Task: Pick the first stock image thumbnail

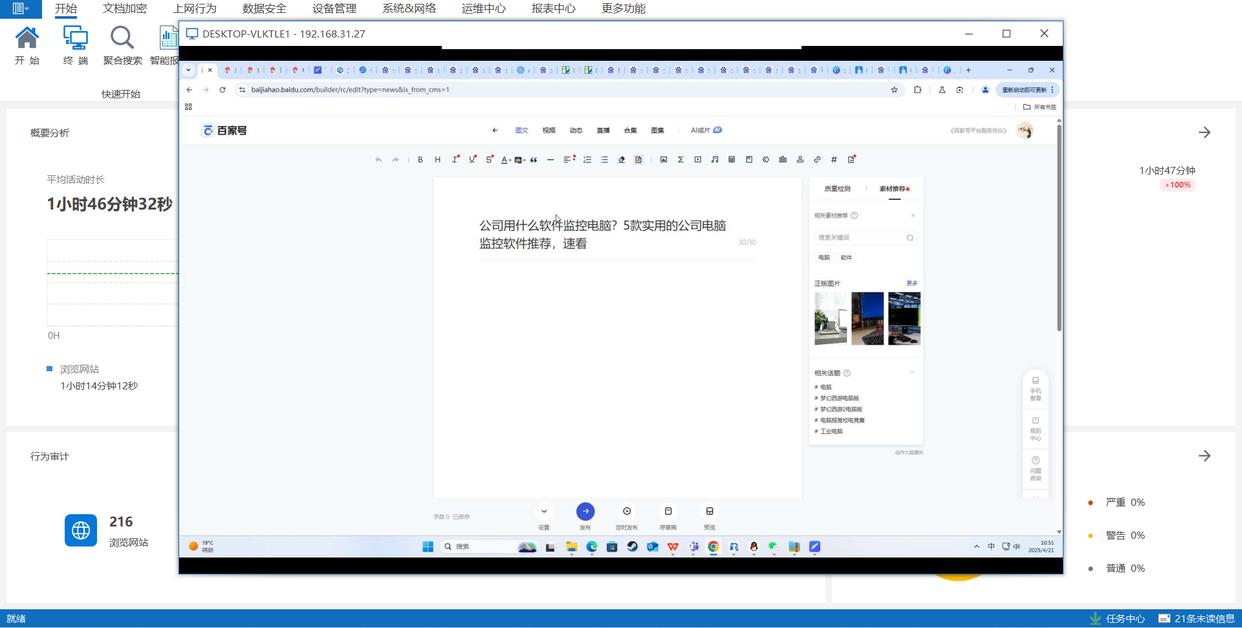Action: tap(830, 318)
